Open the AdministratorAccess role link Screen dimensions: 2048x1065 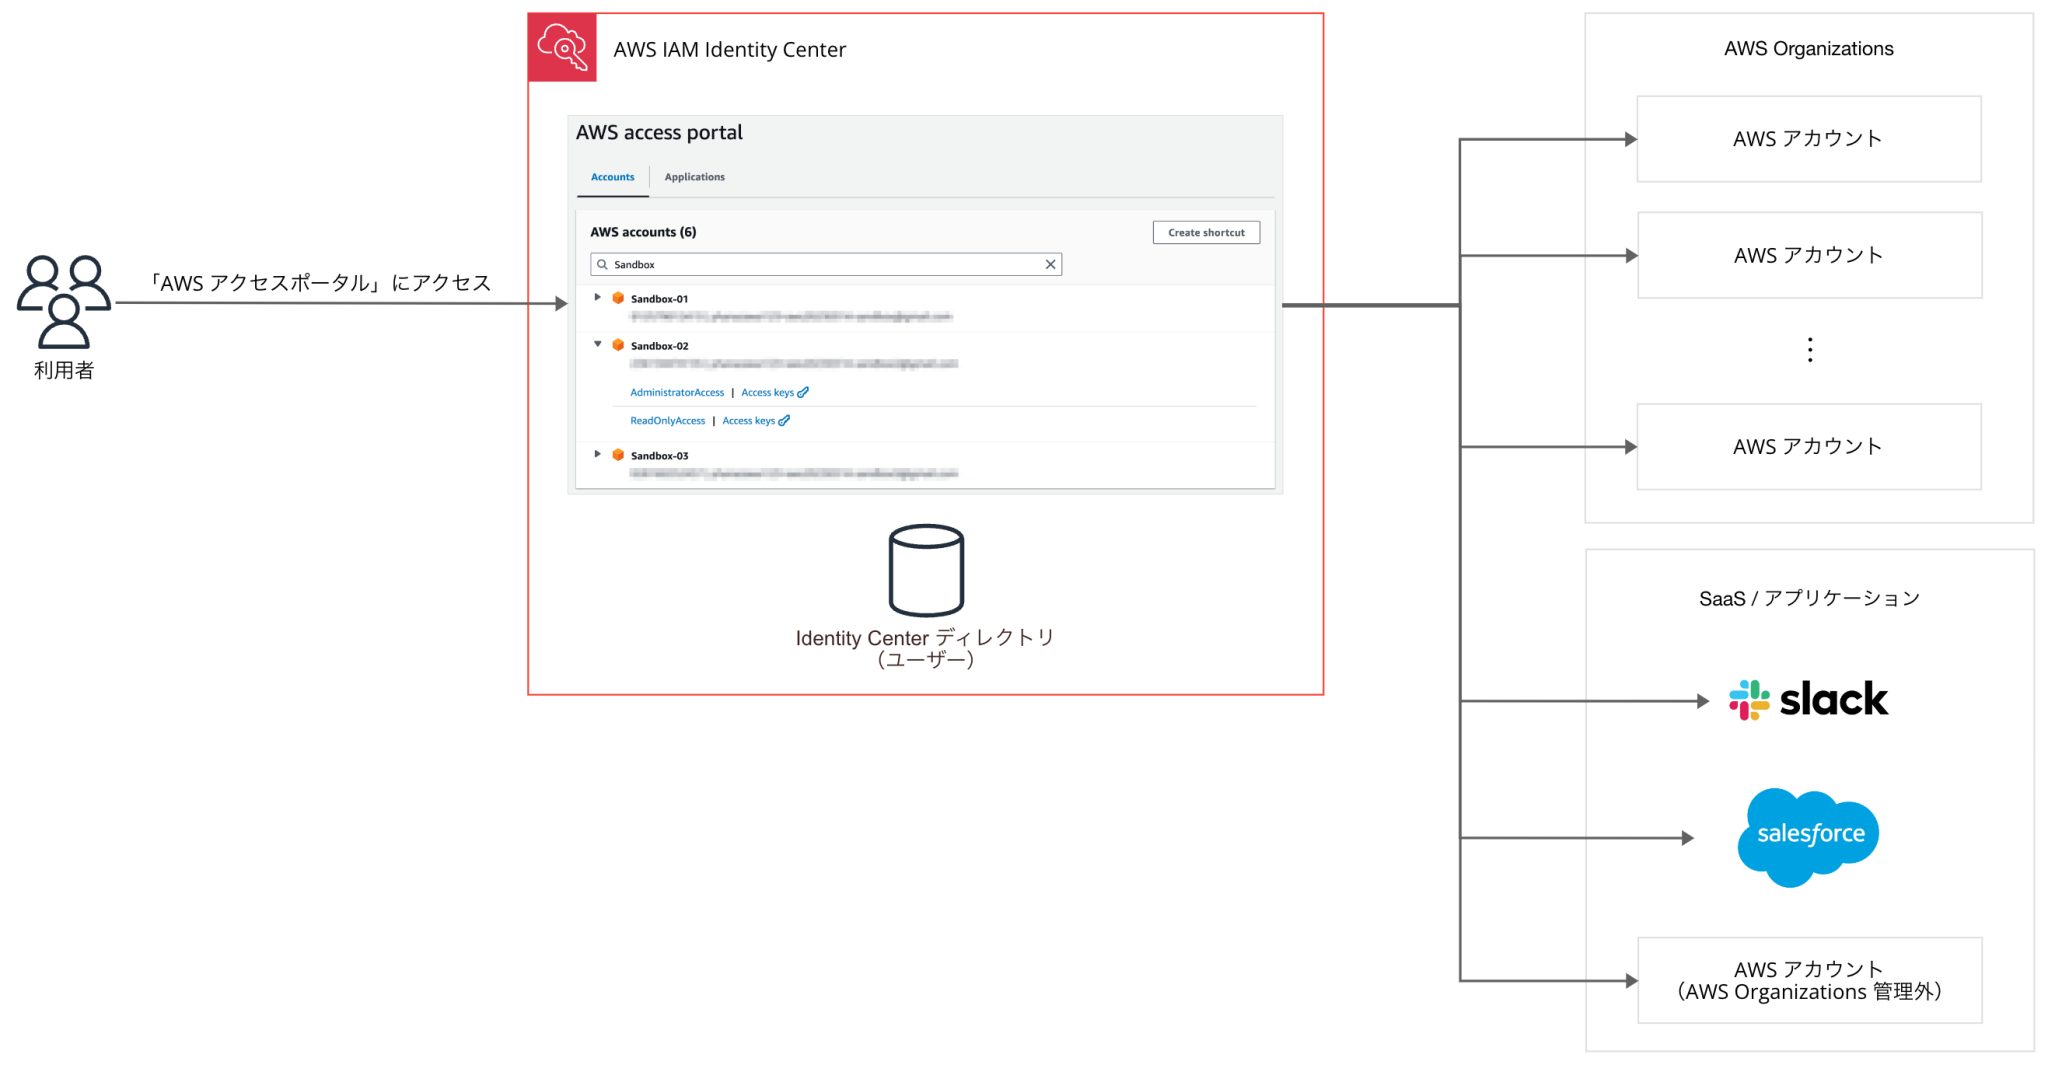[x=676, y=392]
